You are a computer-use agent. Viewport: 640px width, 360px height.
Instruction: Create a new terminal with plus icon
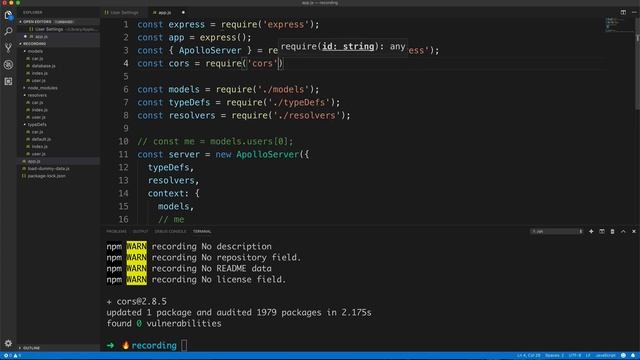click(x=591, y=231)
